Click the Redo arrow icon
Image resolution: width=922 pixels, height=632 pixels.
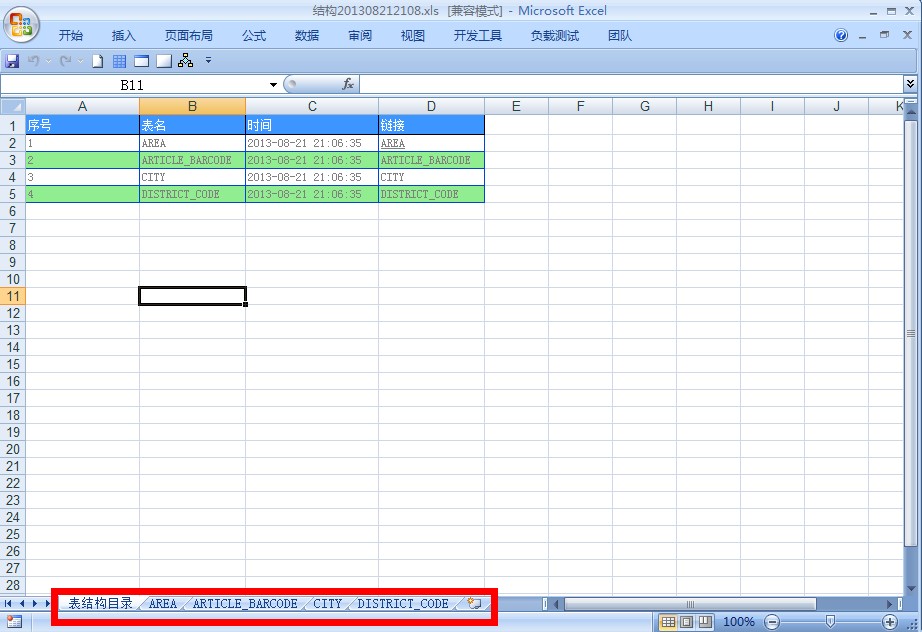coord(65,61)
